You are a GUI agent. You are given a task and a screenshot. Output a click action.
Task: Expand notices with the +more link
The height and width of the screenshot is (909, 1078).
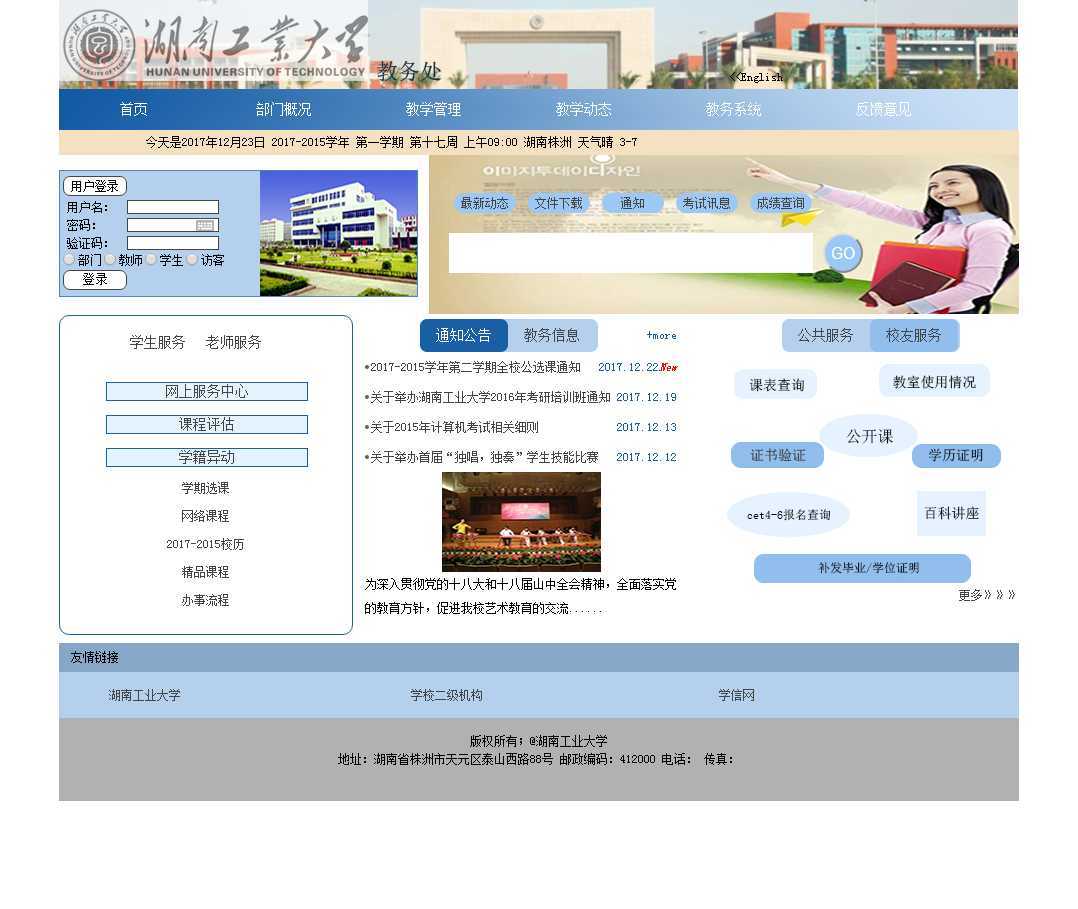(x=661, y=336)
